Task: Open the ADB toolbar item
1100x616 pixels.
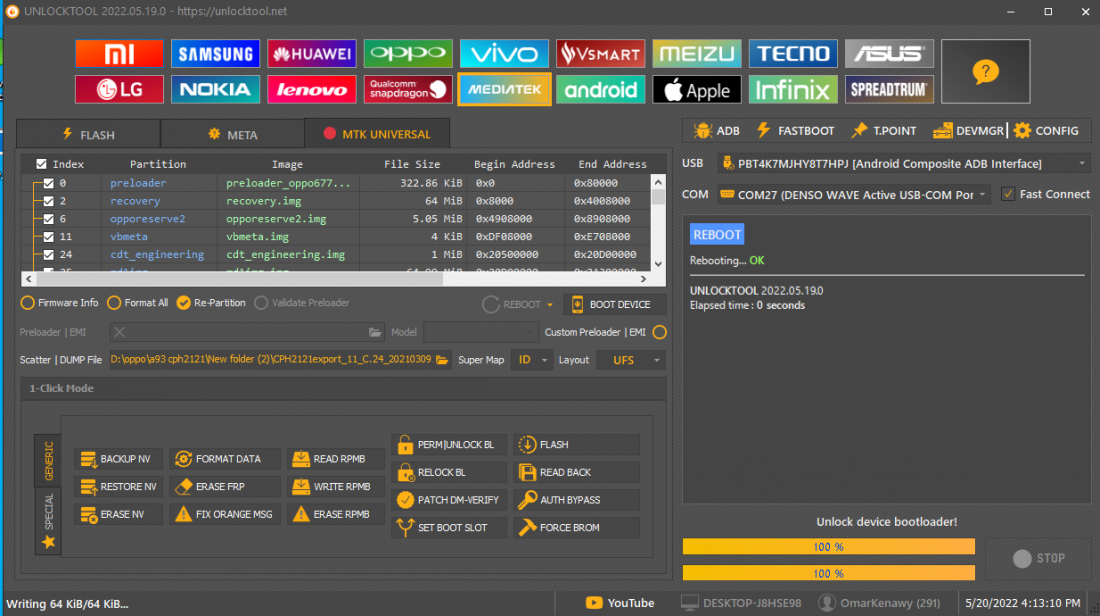Action: click(x=716, y=130)
